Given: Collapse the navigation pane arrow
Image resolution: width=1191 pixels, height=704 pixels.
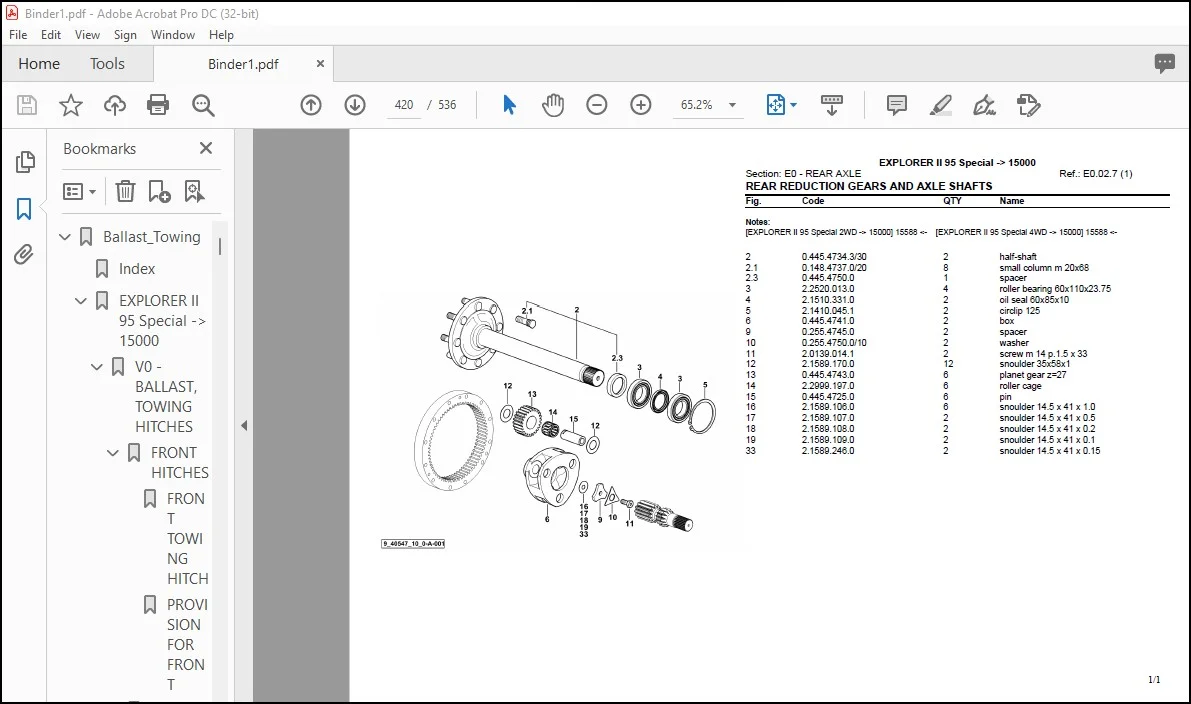Looking at the screenshot, I should 244,425.
